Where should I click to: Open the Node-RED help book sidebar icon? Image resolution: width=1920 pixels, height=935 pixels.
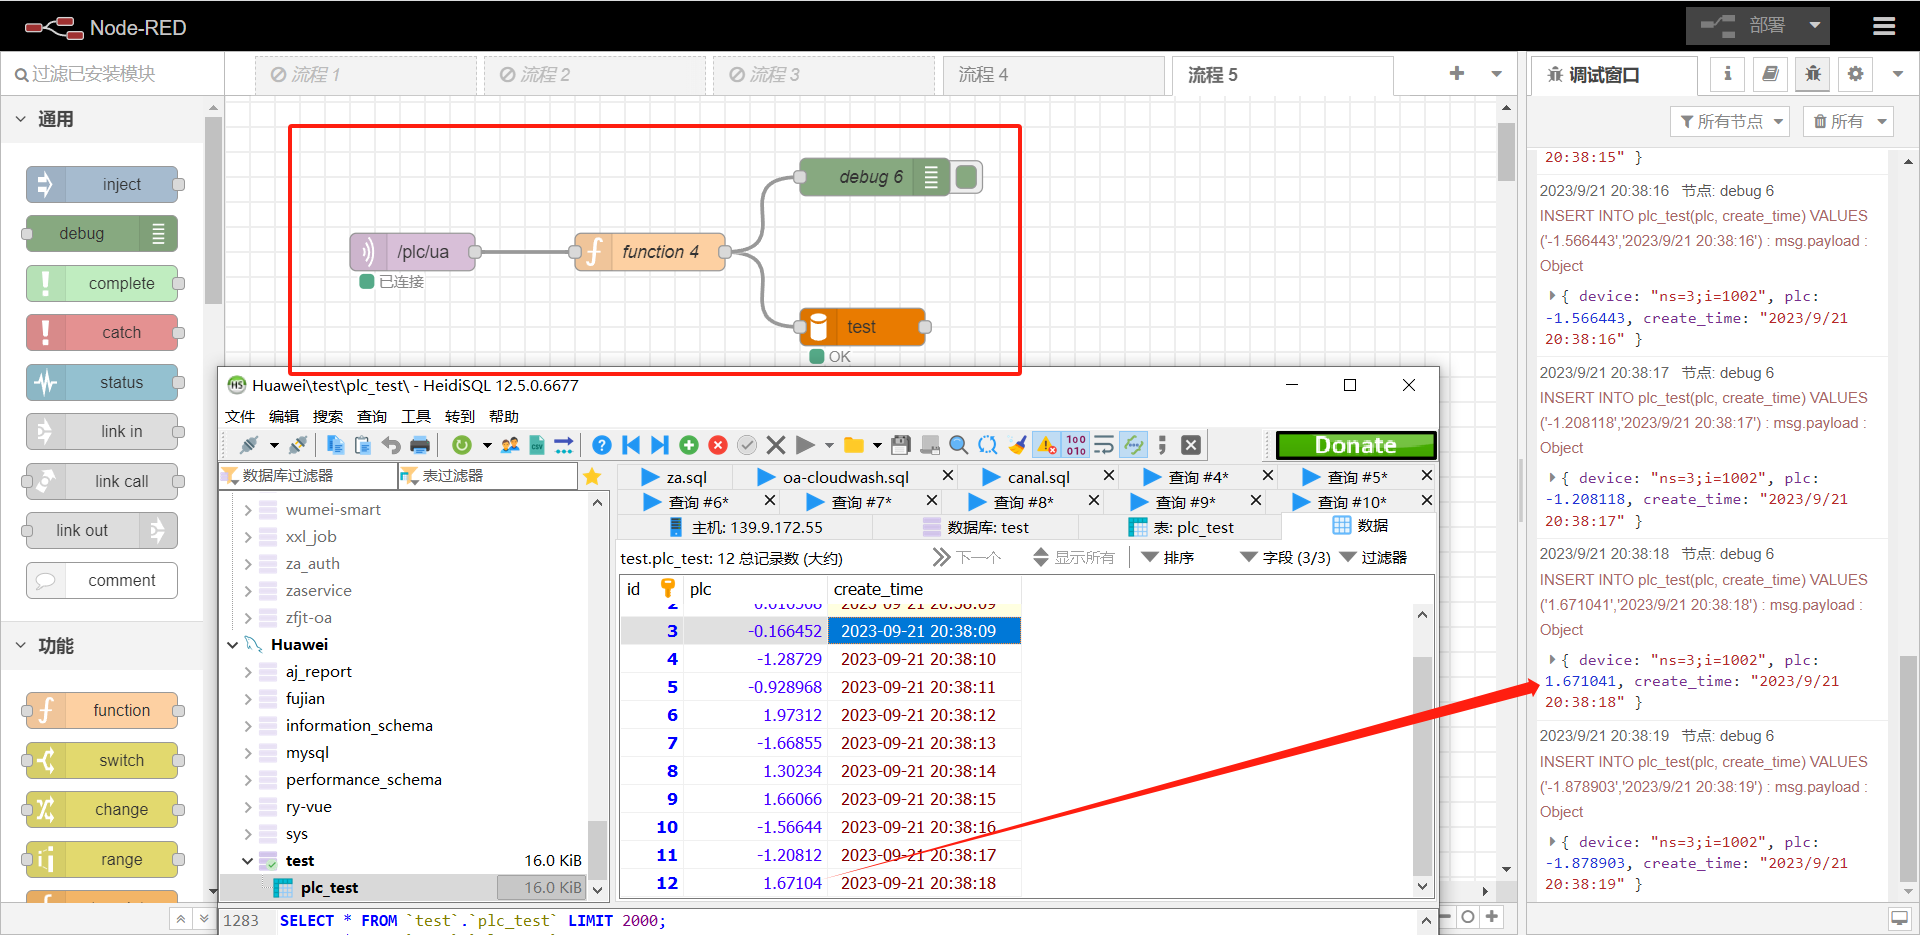click(1770, 74)
